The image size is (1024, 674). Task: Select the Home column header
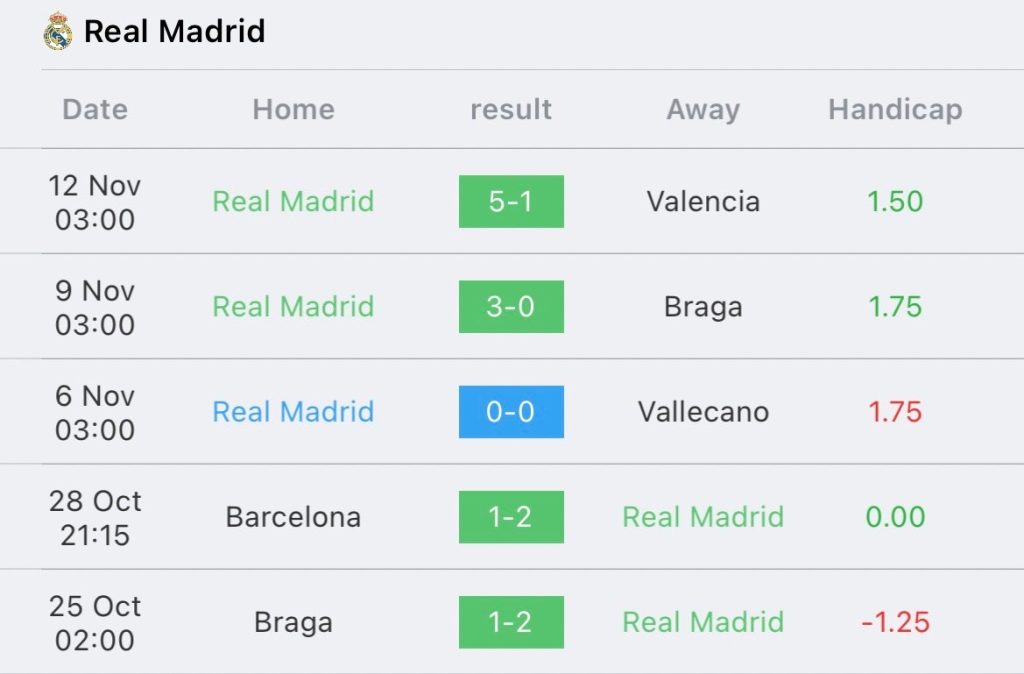point(293,109)
